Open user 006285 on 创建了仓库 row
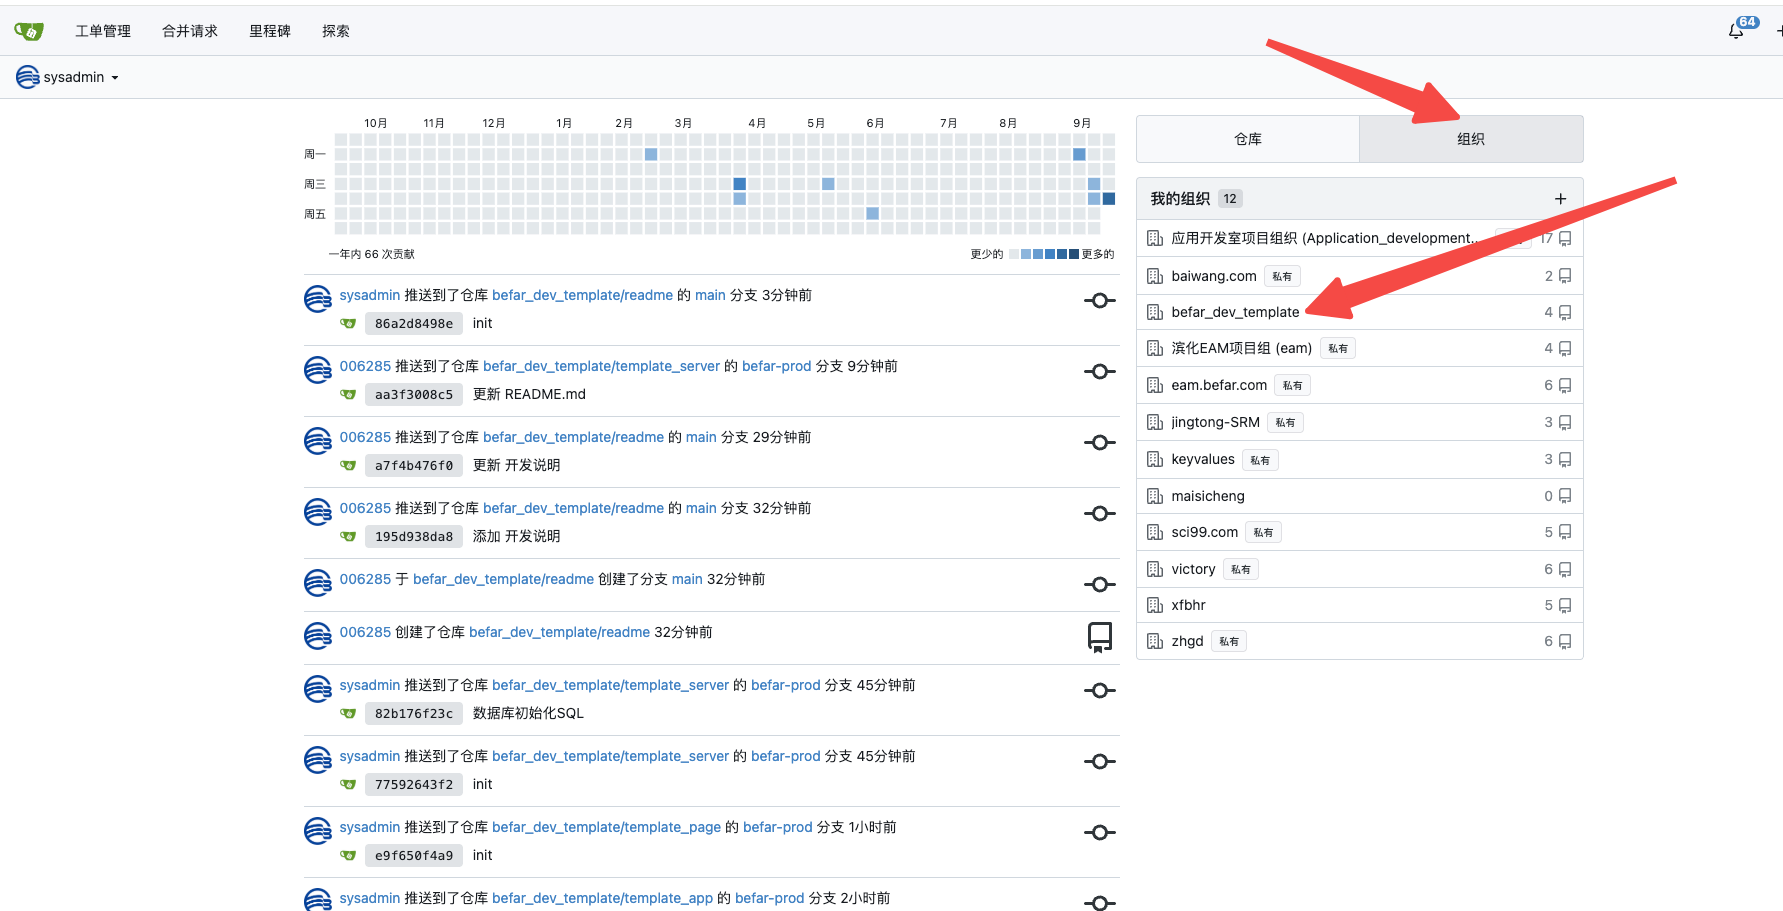1783x911 pixels. (x=365, y=632)
